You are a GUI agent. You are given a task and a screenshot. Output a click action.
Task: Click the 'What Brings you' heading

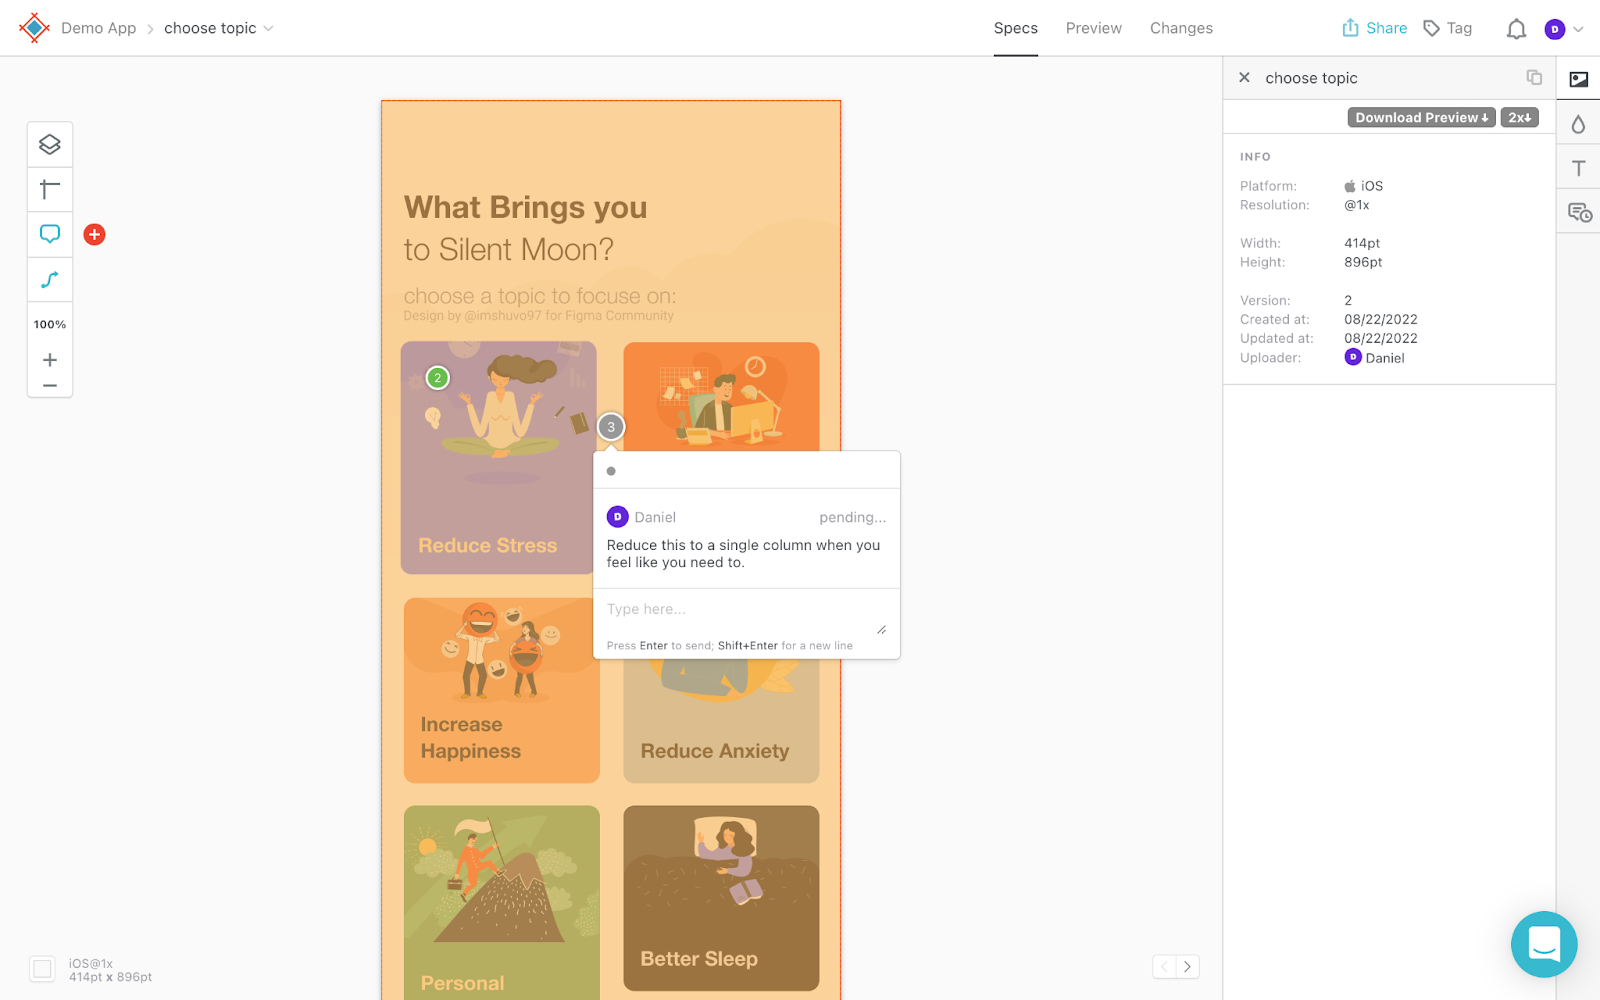tap(525, 207)
